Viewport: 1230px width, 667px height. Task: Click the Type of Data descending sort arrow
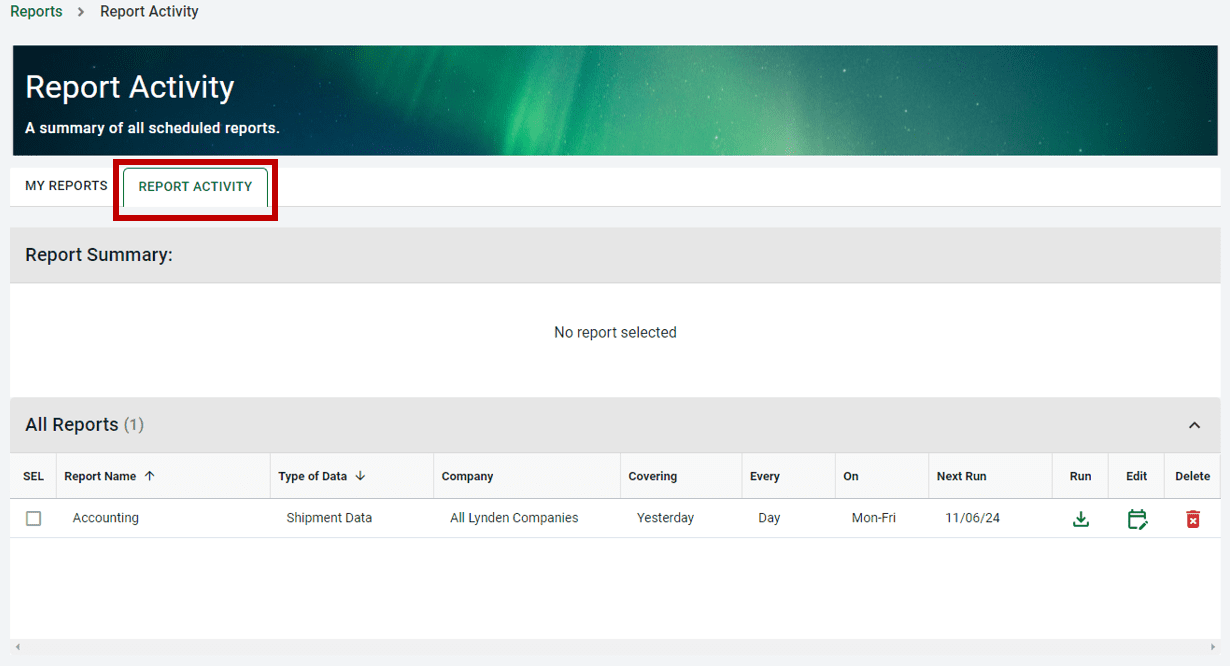[360, 476]
